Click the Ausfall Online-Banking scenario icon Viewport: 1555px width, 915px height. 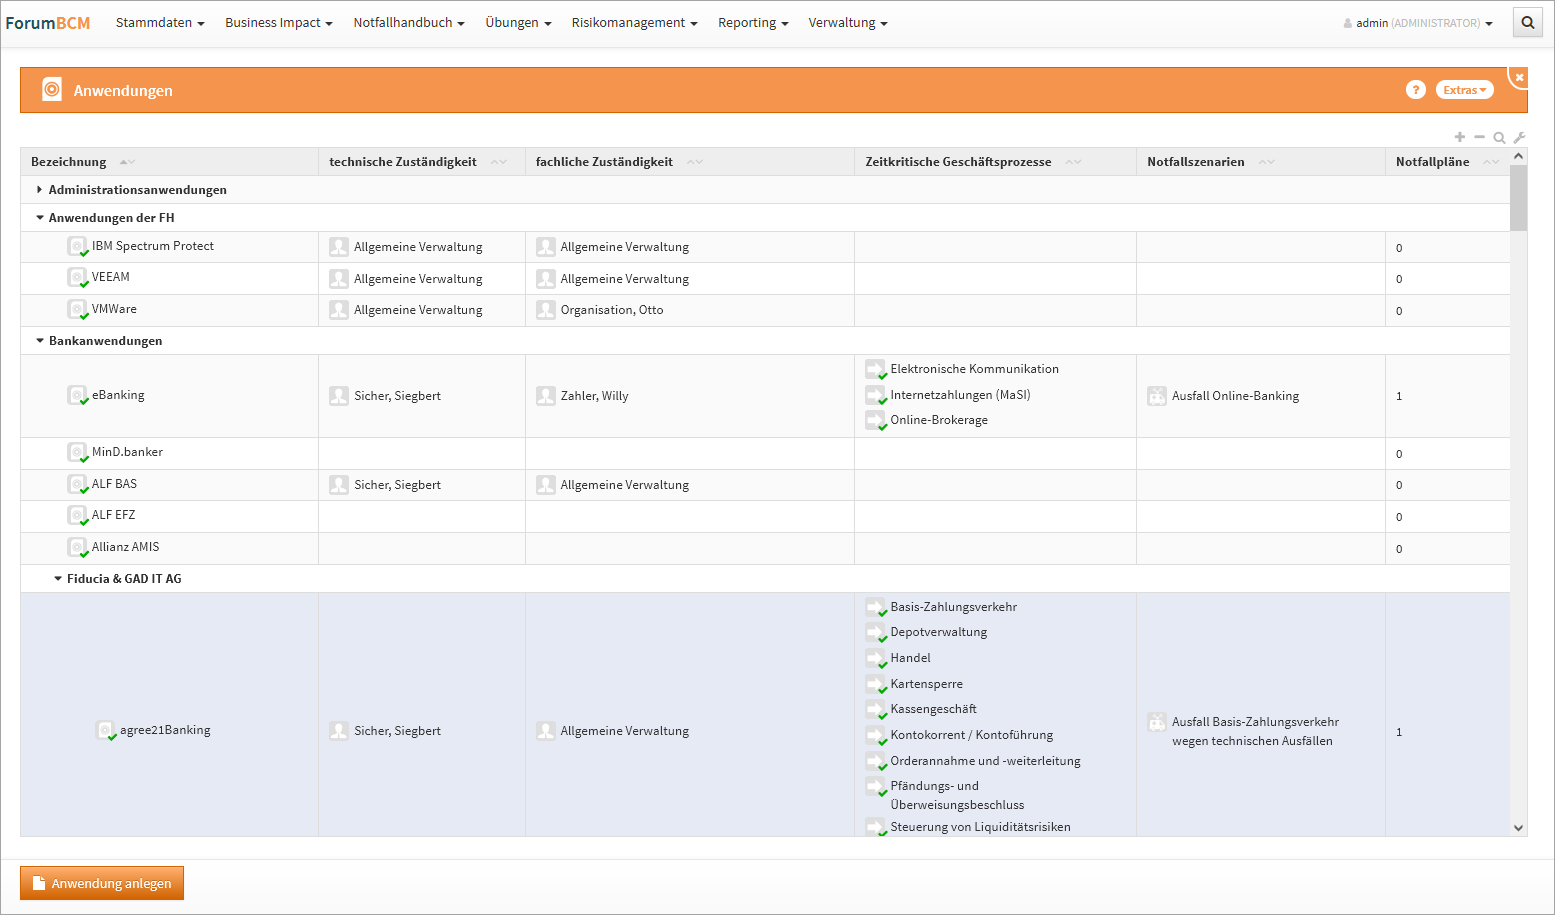(x=1157, y=396)
